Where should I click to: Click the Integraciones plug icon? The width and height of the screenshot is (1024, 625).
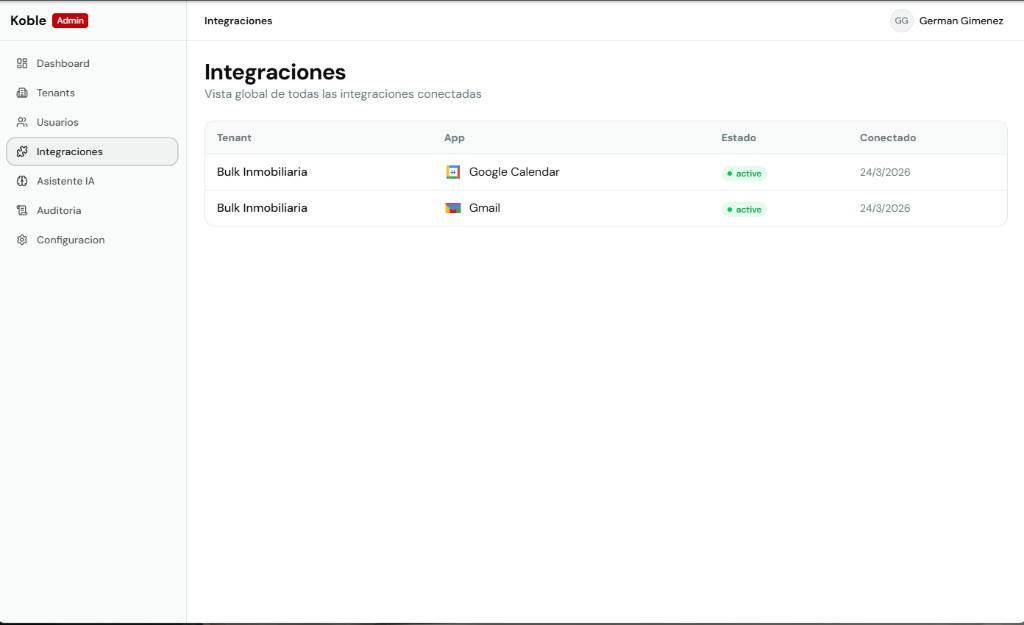[22, 151]
